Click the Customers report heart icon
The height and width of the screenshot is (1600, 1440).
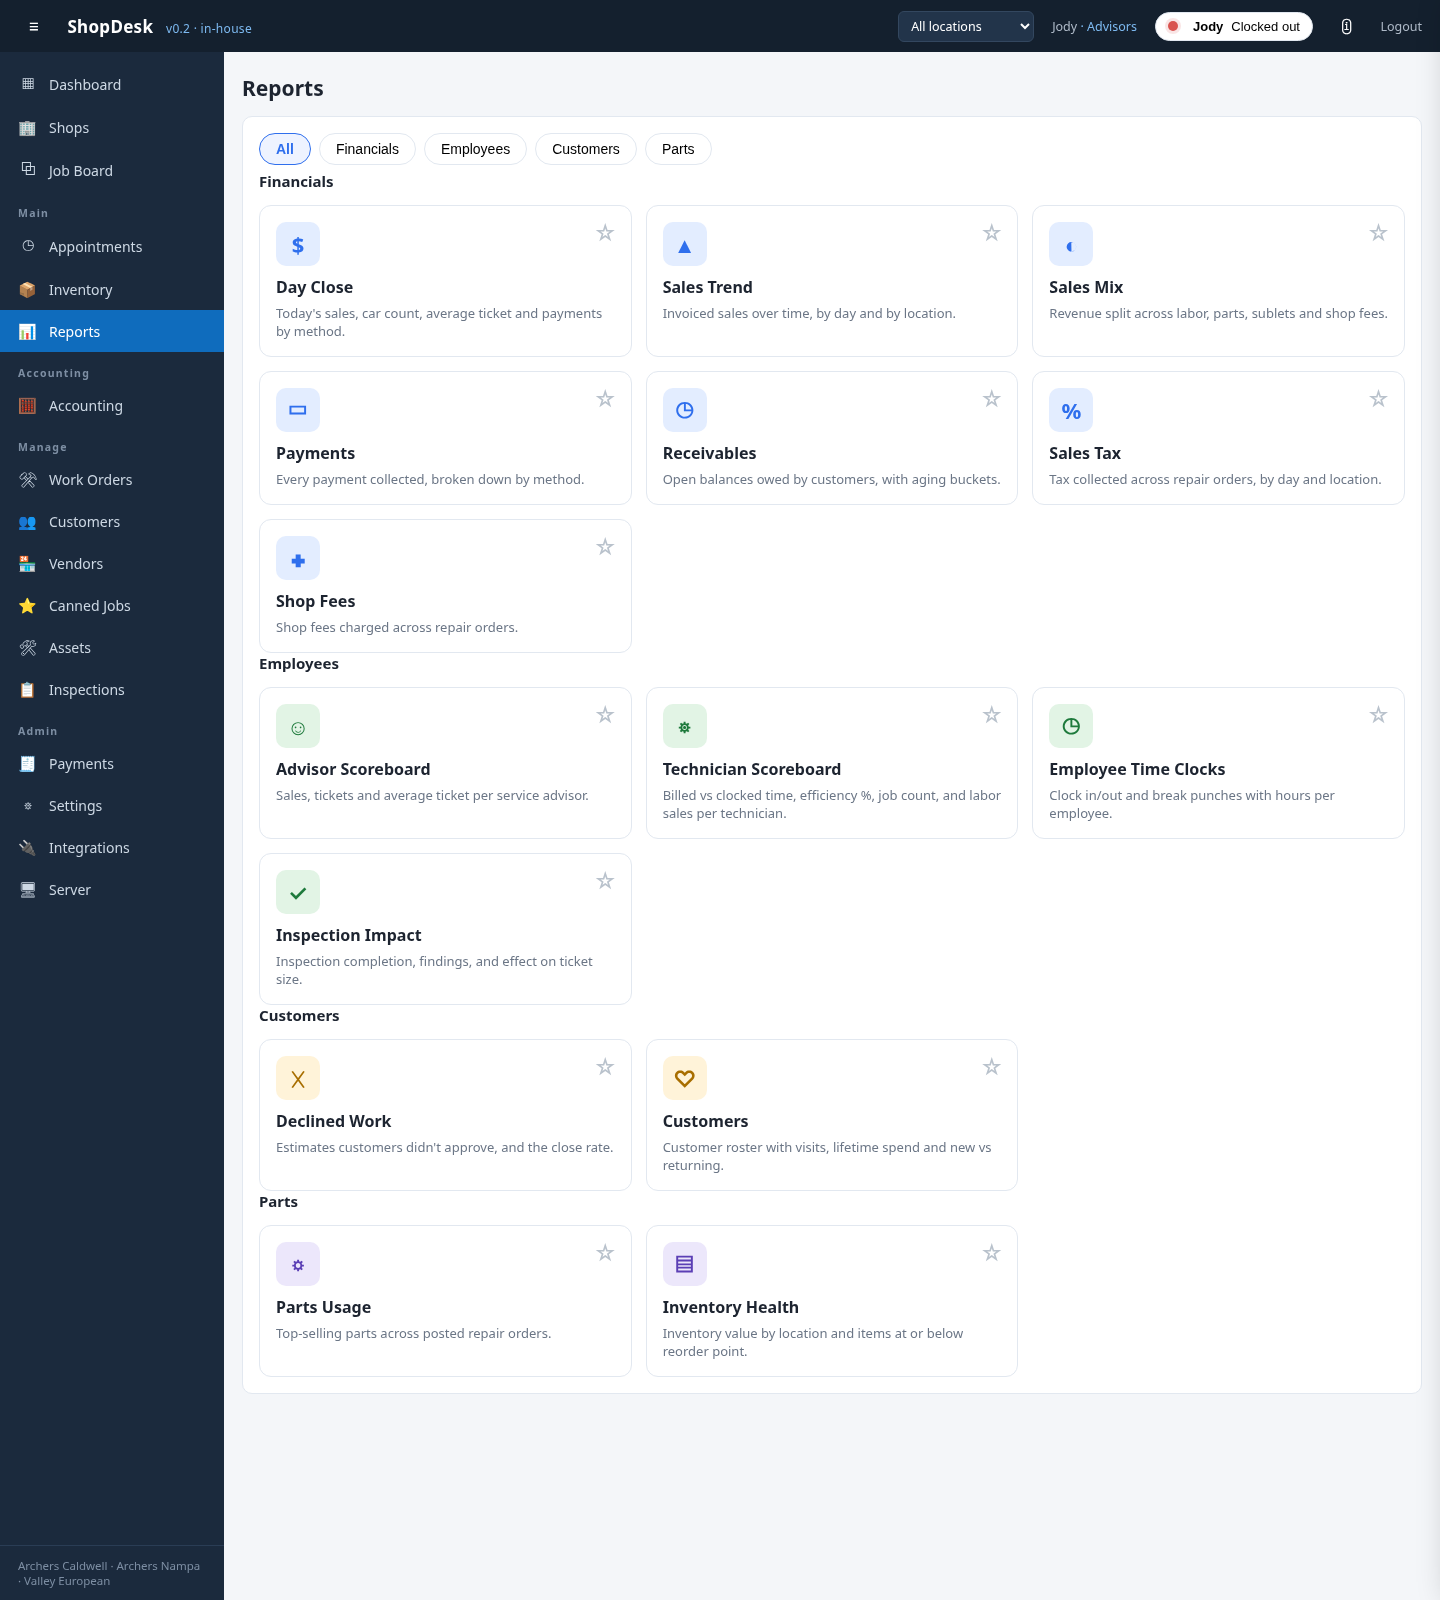(685, 1078)
